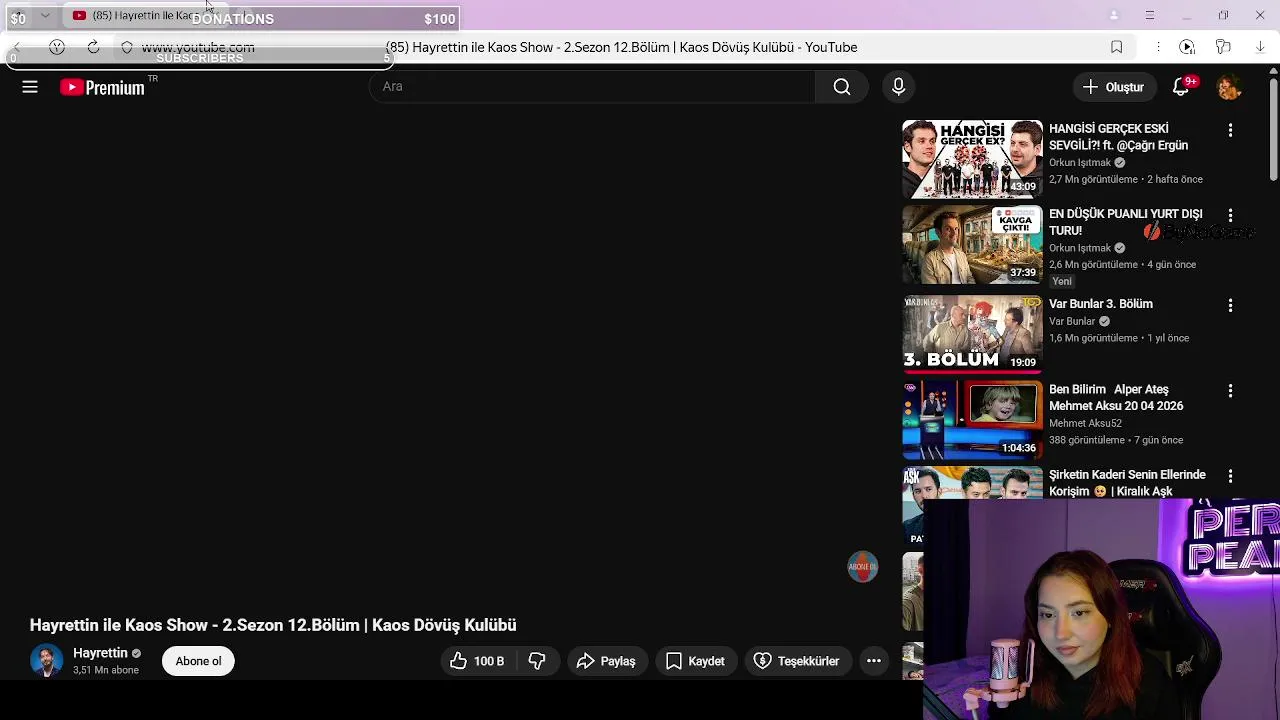Screen dimensions: 1280x720
Task: Open more actions next to Teşekkürler
Action: (x=874, y=661)
